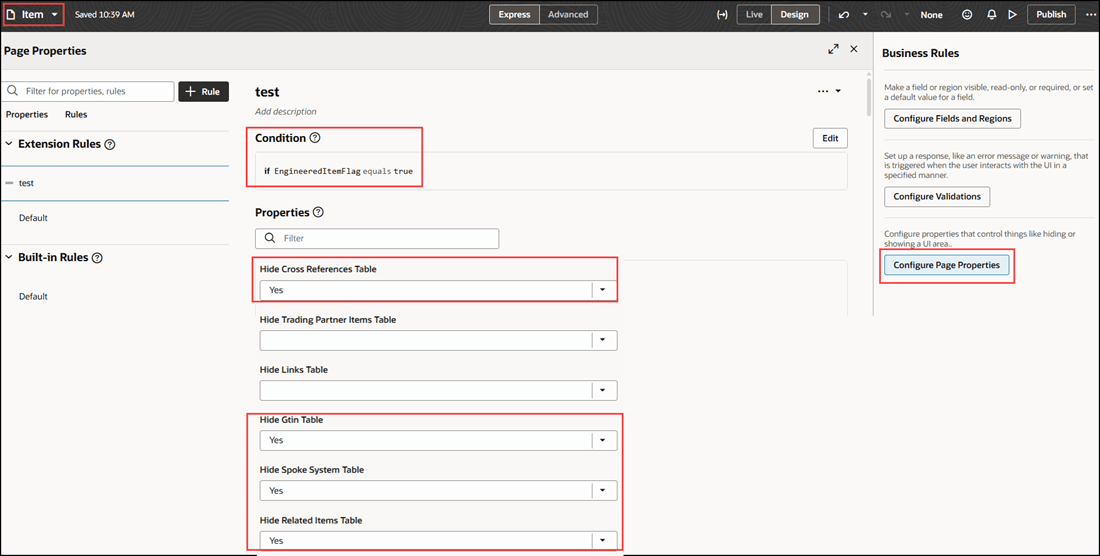Click the filter for properties, rules field
Image resolution: width=1100 pixels, height=556 pixels.
coord(88,91)
